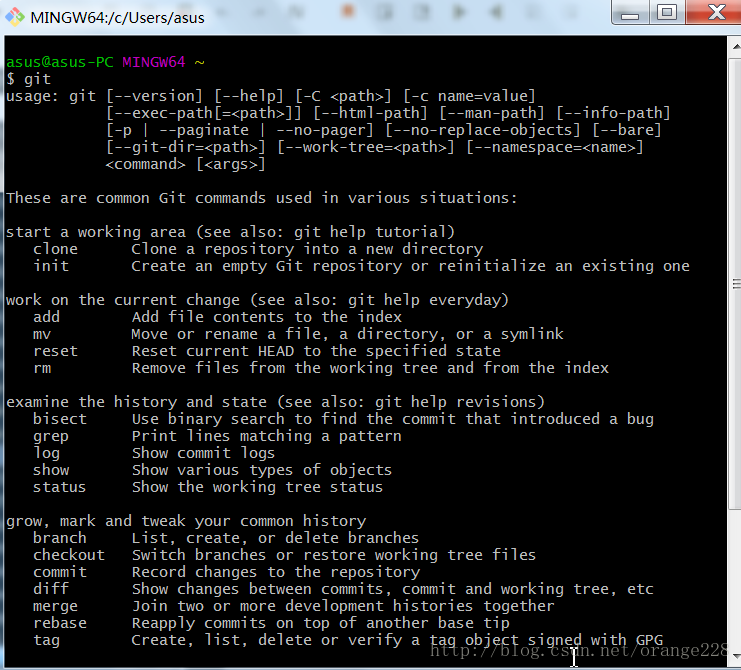
Task: Click the [--git-dir=<path>] option text
Action: (186, 147)
